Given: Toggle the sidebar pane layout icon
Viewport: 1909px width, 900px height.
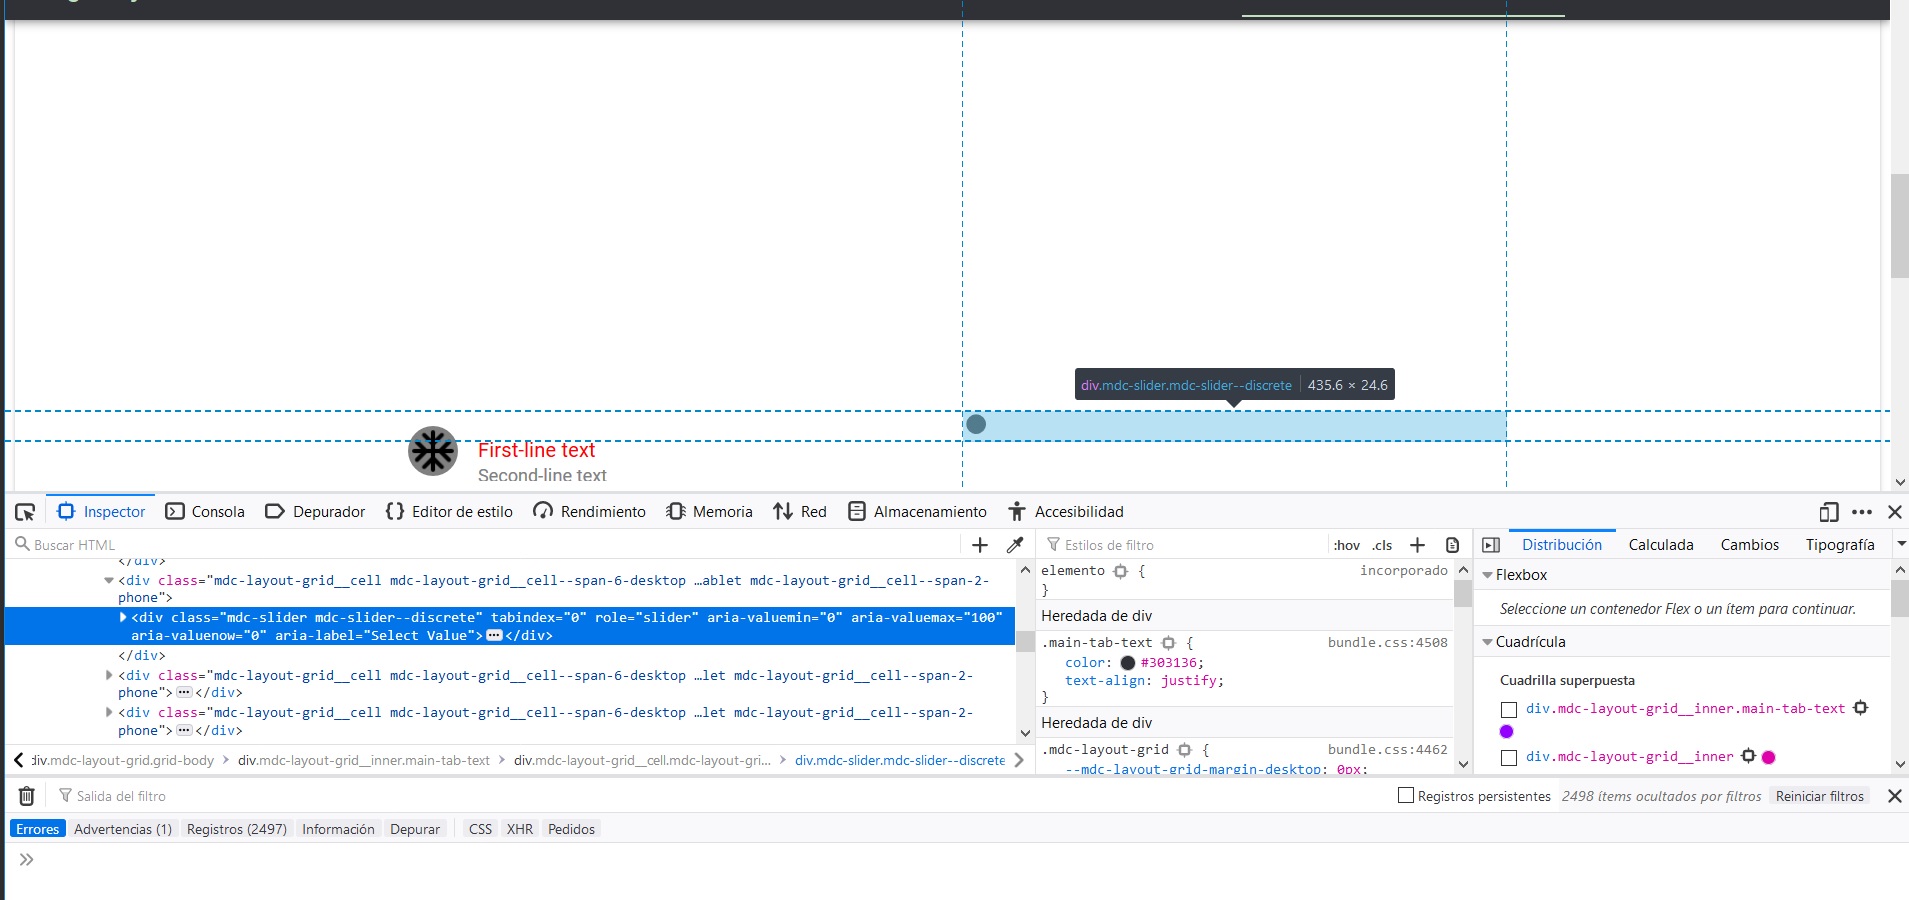Looking at the screenshot, I should pyautogui.click(x=1491, y=545).
